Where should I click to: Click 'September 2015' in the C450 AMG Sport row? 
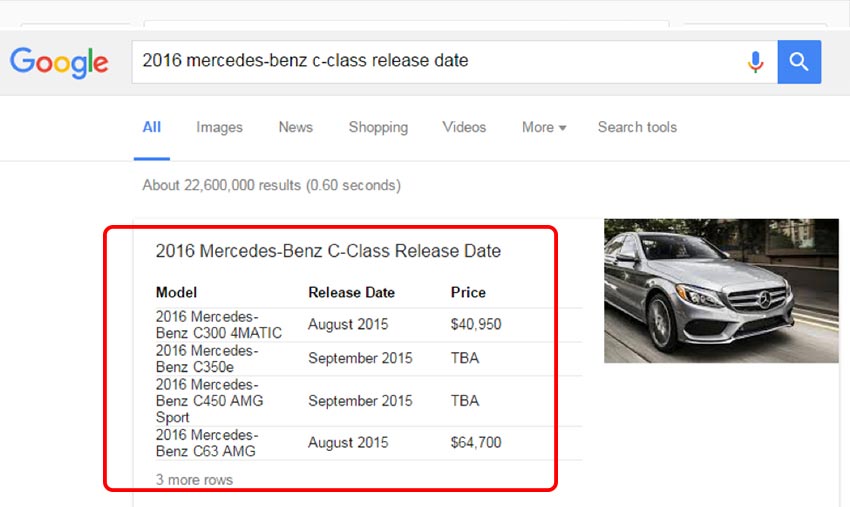(x=360, y=401)
